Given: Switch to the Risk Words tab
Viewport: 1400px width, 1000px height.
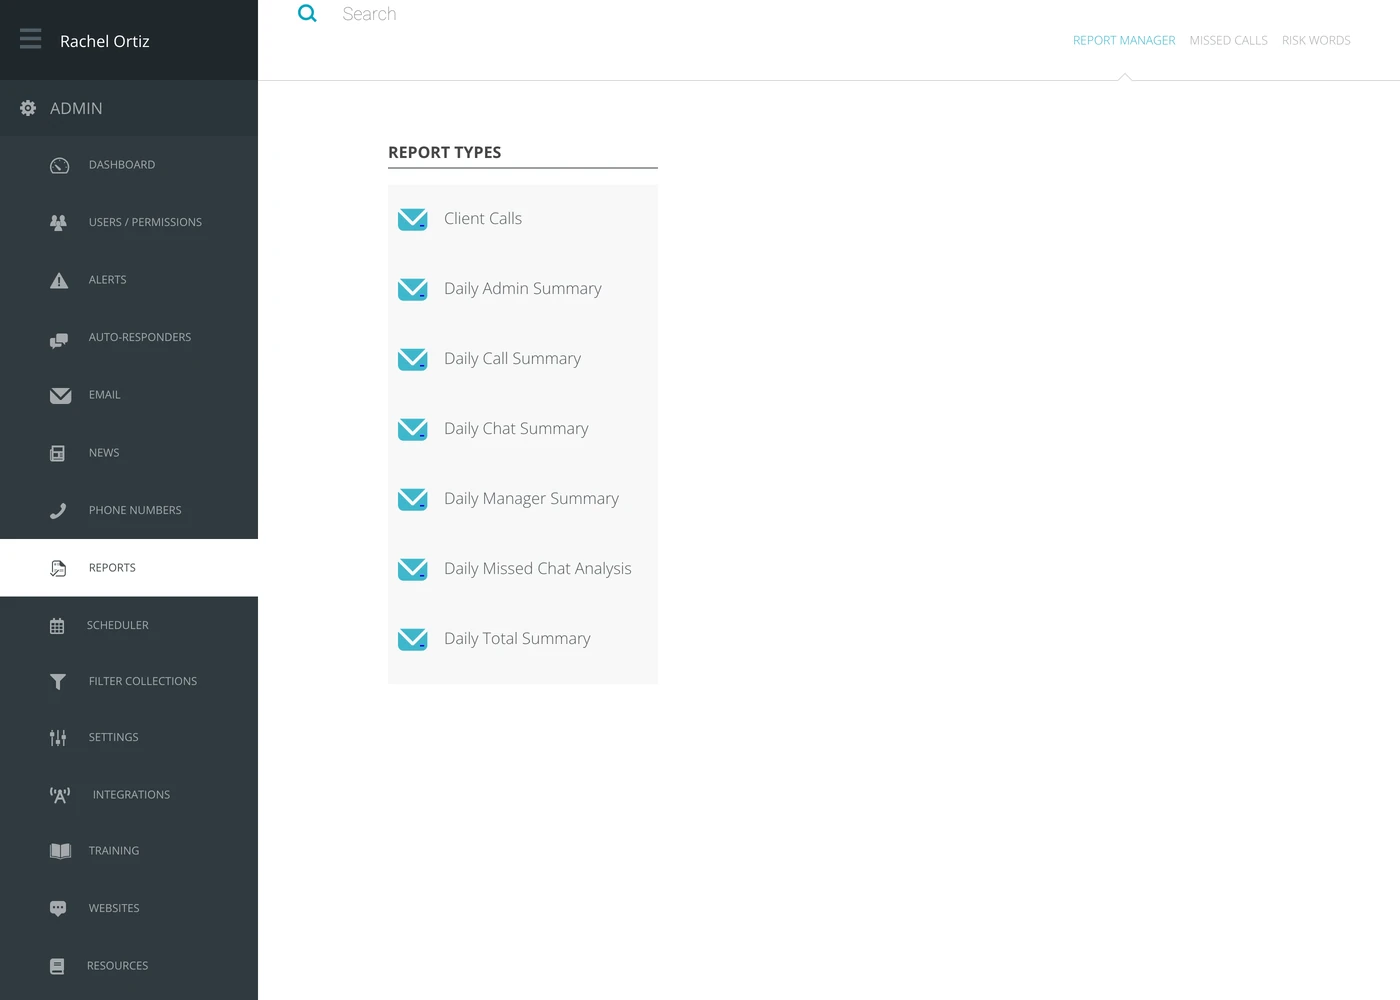Looking at the screenshot, I should click(1316, 40).
